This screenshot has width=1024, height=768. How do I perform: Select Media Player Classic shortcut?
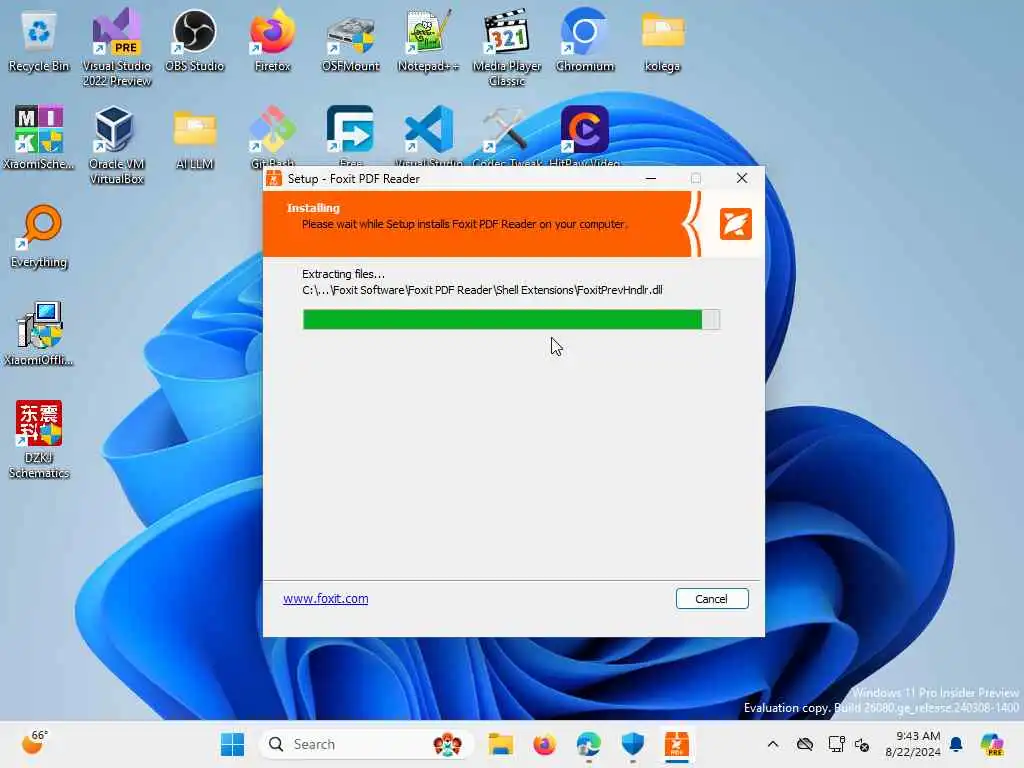(x=507, y=48)
